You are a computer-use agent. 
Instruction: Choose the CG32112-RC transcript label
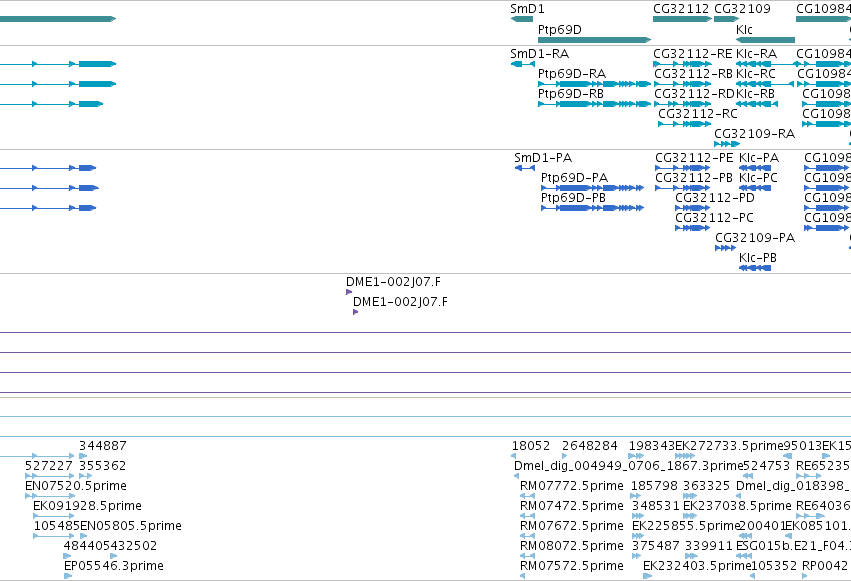698,113
